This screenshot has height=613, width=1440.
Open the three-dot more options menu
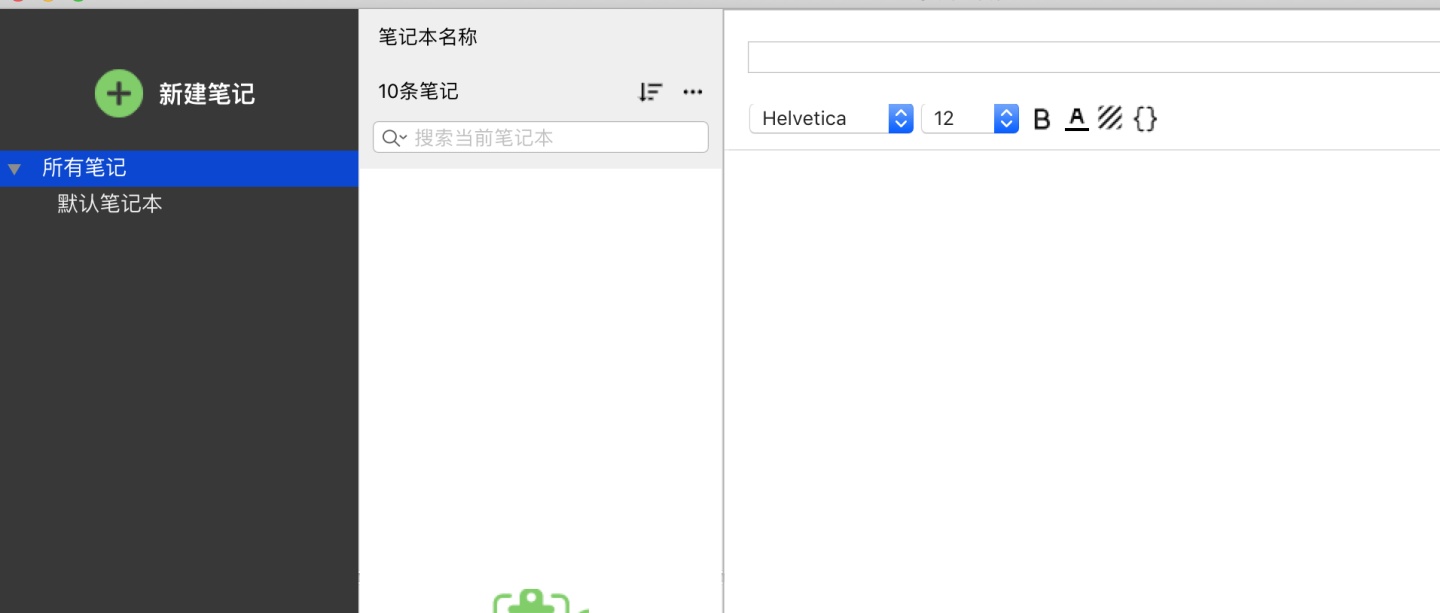coord(693,92)
